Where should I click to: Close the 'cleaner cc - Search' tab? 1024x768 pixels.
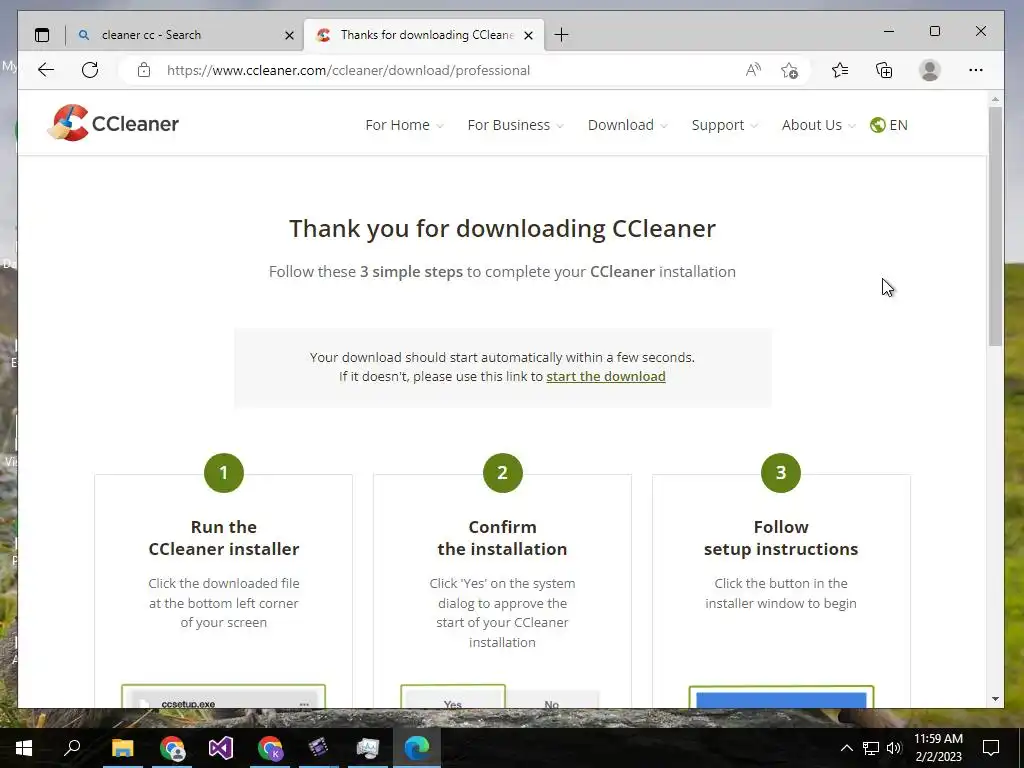click(289, 35)
